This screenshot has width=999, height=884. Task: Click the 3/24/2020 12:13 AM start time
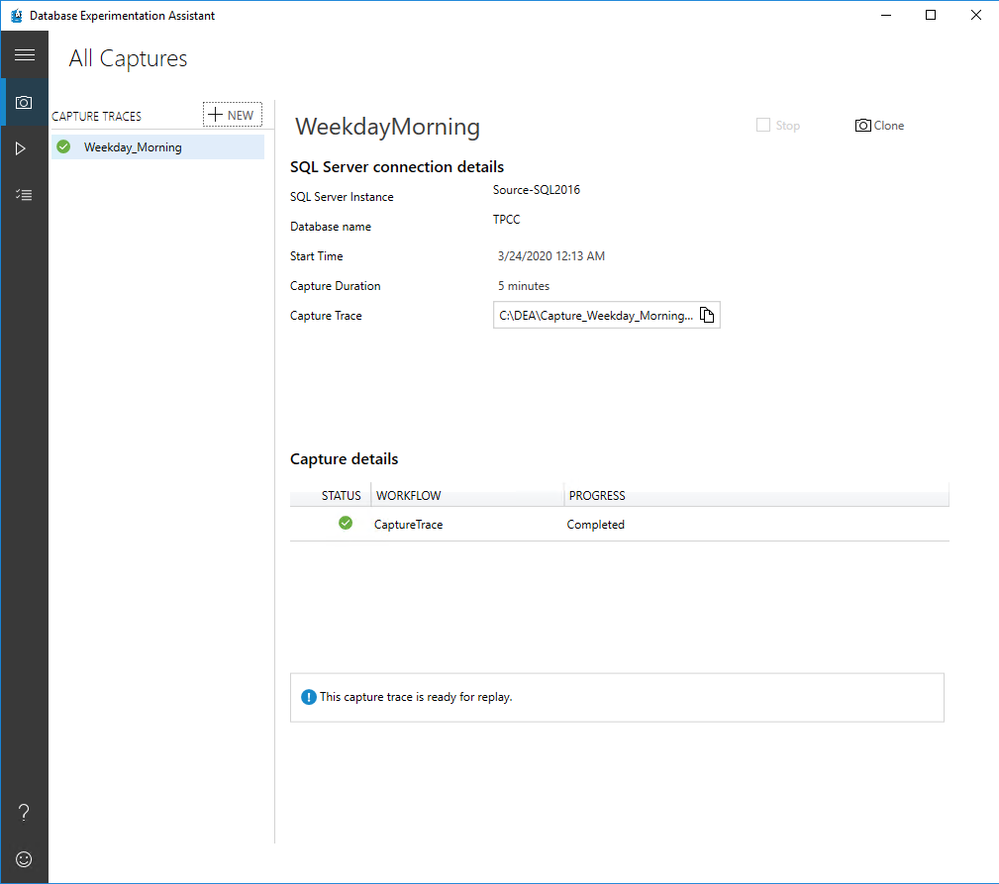point(551,256)
